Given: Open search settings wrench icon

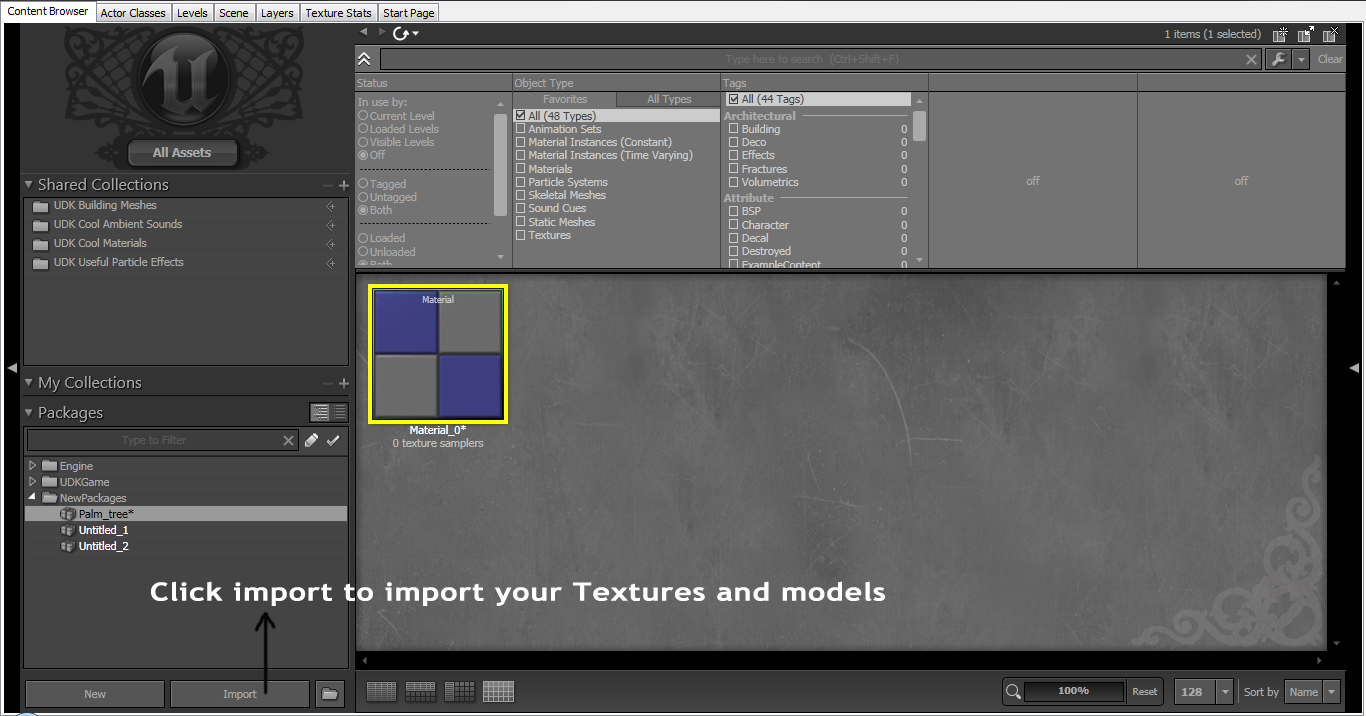Looking at the screenshot, I should [1277, 60].
